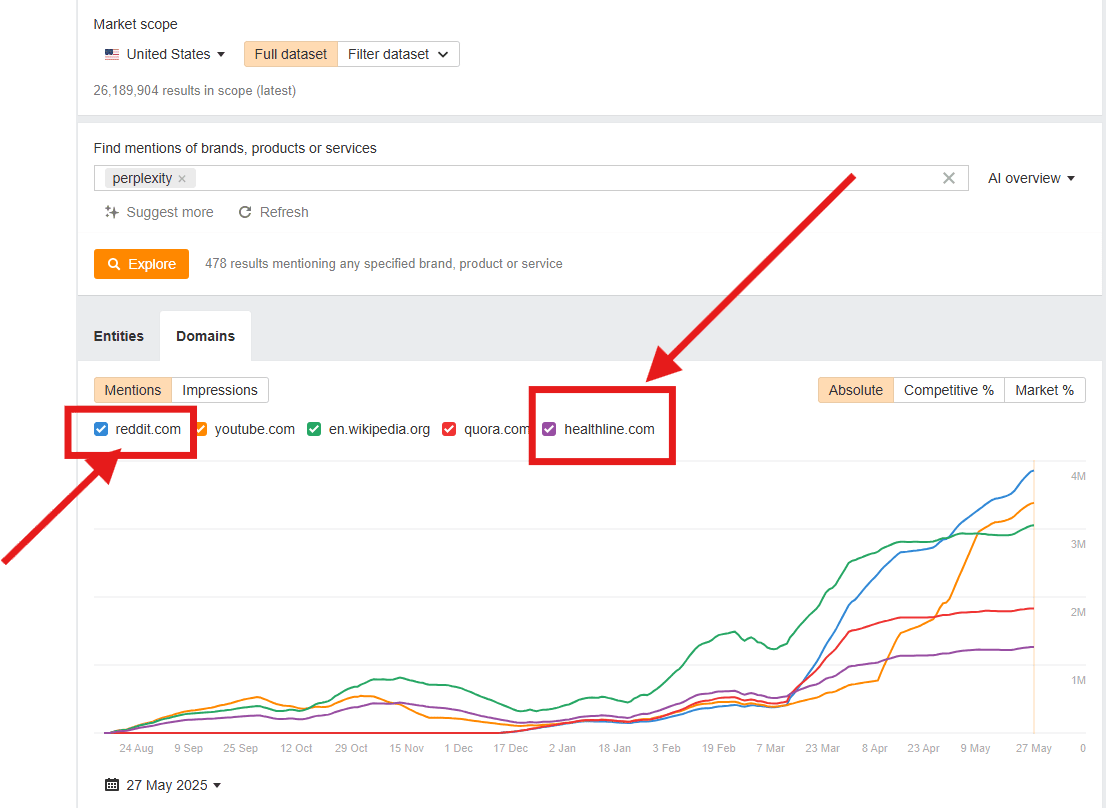Screen dimensions: 1106x808
Task: Uncheck the healthline.com series checkbox
Action: [549, 429]
